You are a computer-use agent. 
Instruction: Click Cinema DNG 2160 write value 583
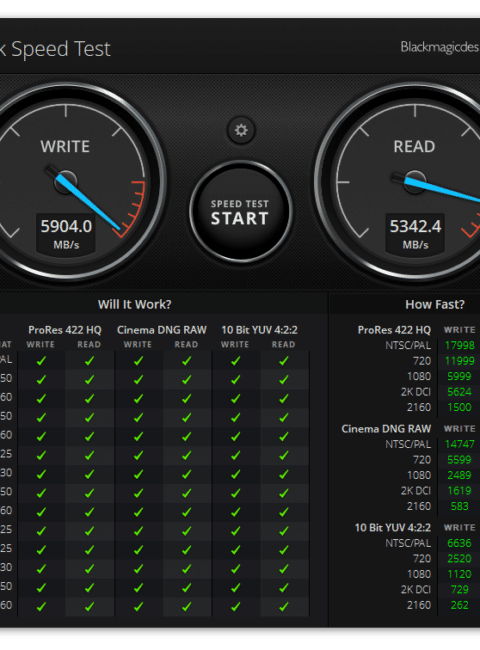pos(459,507)
